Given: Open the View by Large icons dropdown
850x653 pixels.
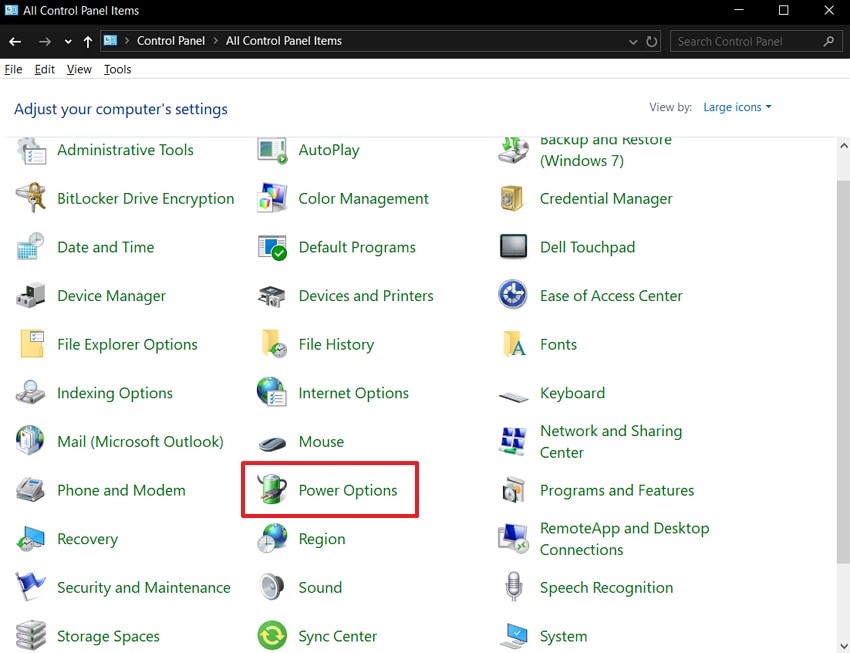Looking at the screenshot, I should point(737,107).
